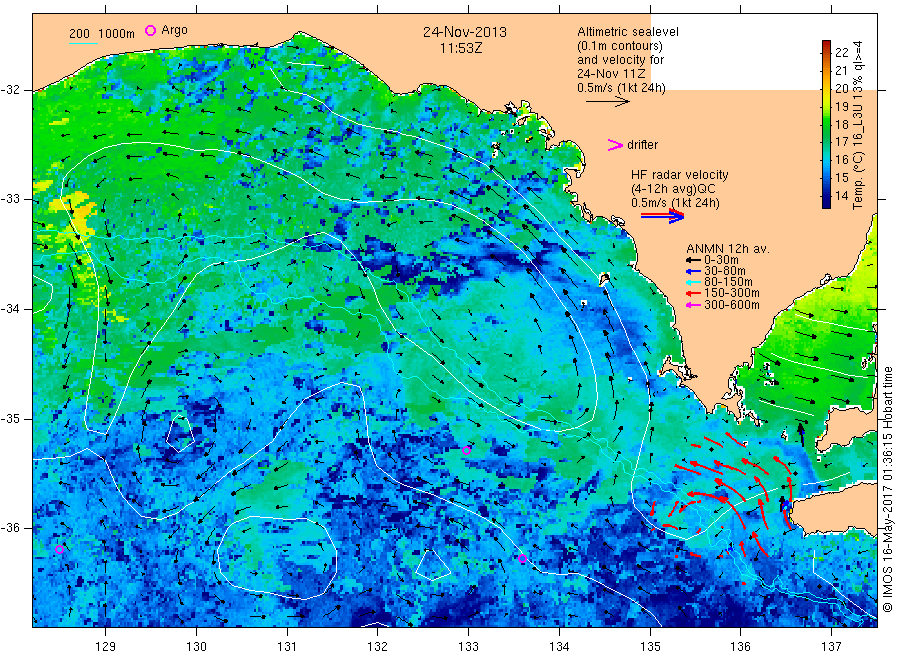The width and height of the screenshot is (900, 660).
Task: Click the 14 degree mark on the color scale
Action: [x=841, y=195]
